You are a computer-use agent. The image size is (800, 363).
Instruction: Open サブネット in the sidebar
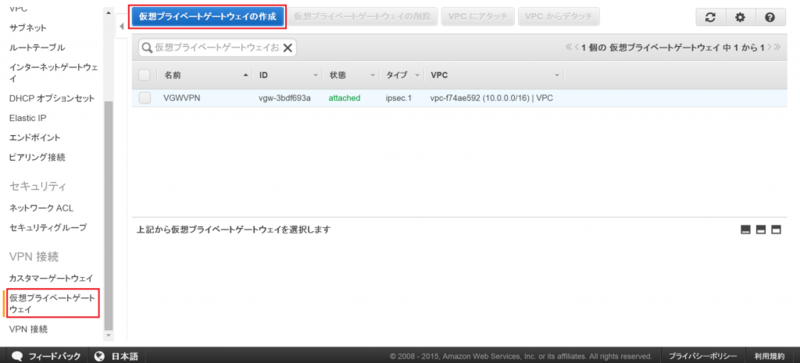28,28
